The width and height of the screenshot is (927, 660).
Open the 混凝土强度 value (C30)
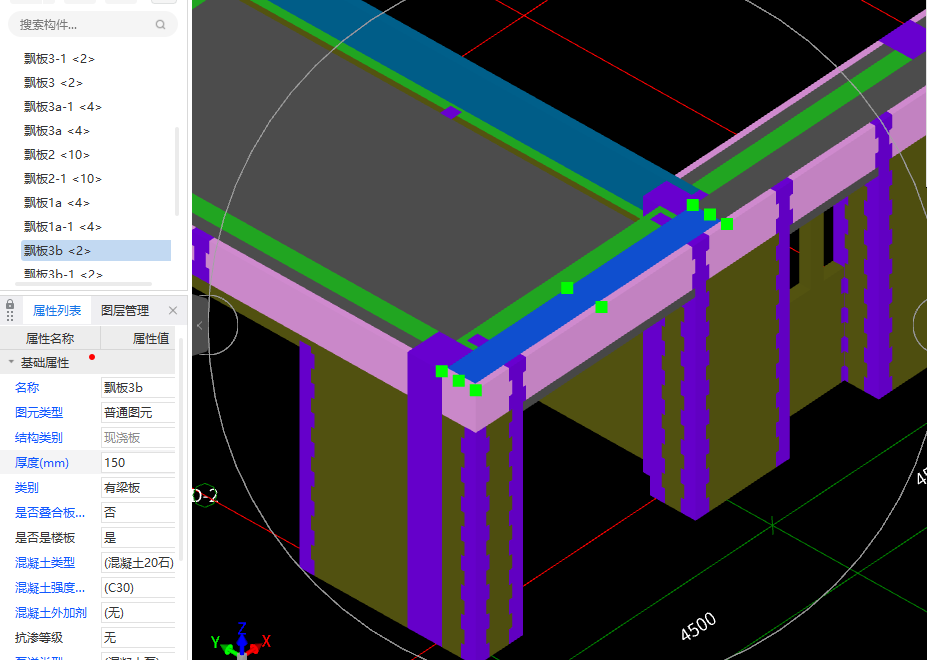click(x=138, y=588)
